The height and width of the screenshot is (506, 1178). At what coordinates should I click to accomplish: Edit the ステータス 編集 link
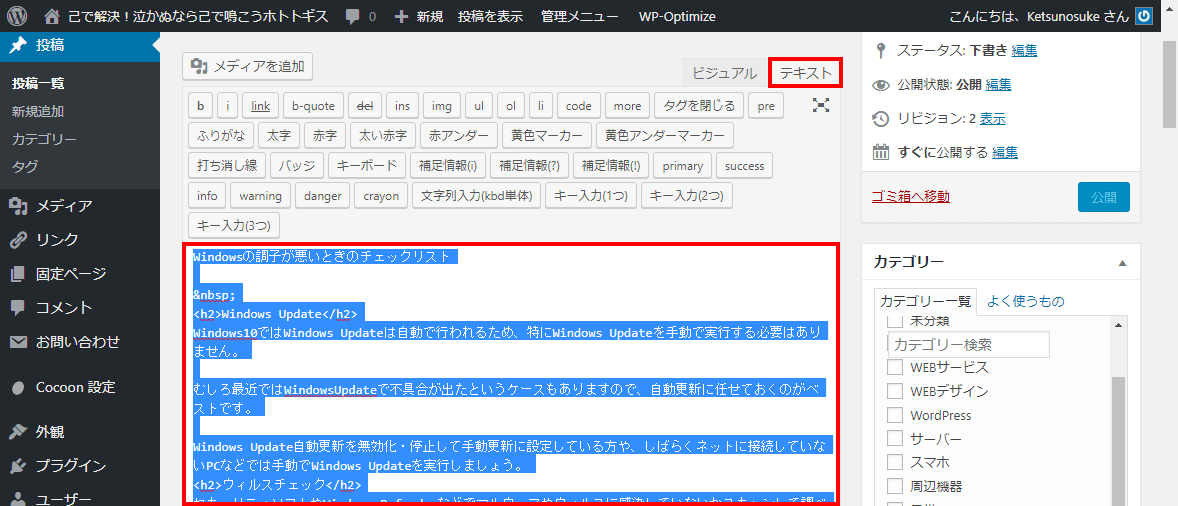click(x=1025, y=51)
